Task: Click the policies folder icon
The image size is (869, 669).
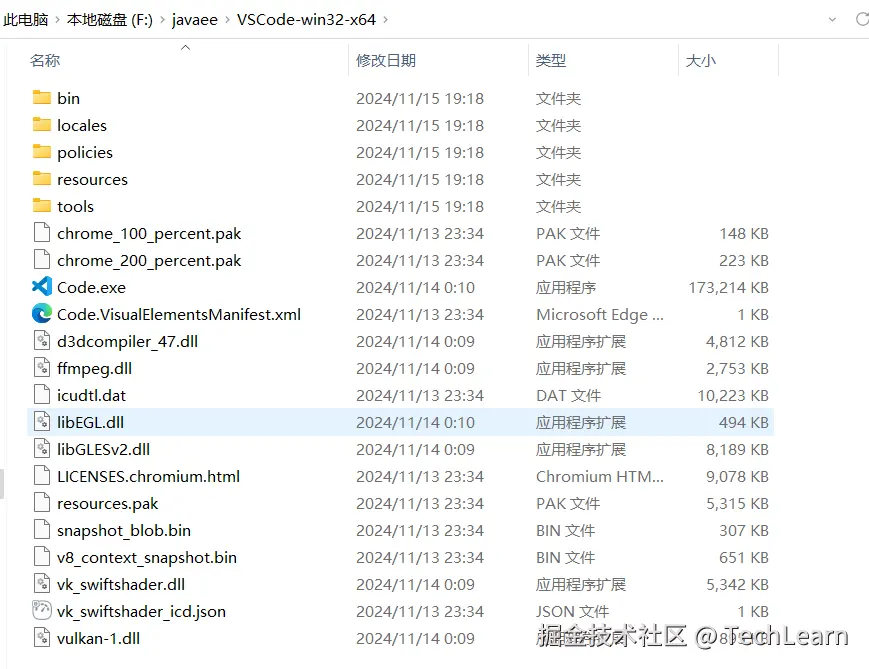Action: tap(42, 151)
